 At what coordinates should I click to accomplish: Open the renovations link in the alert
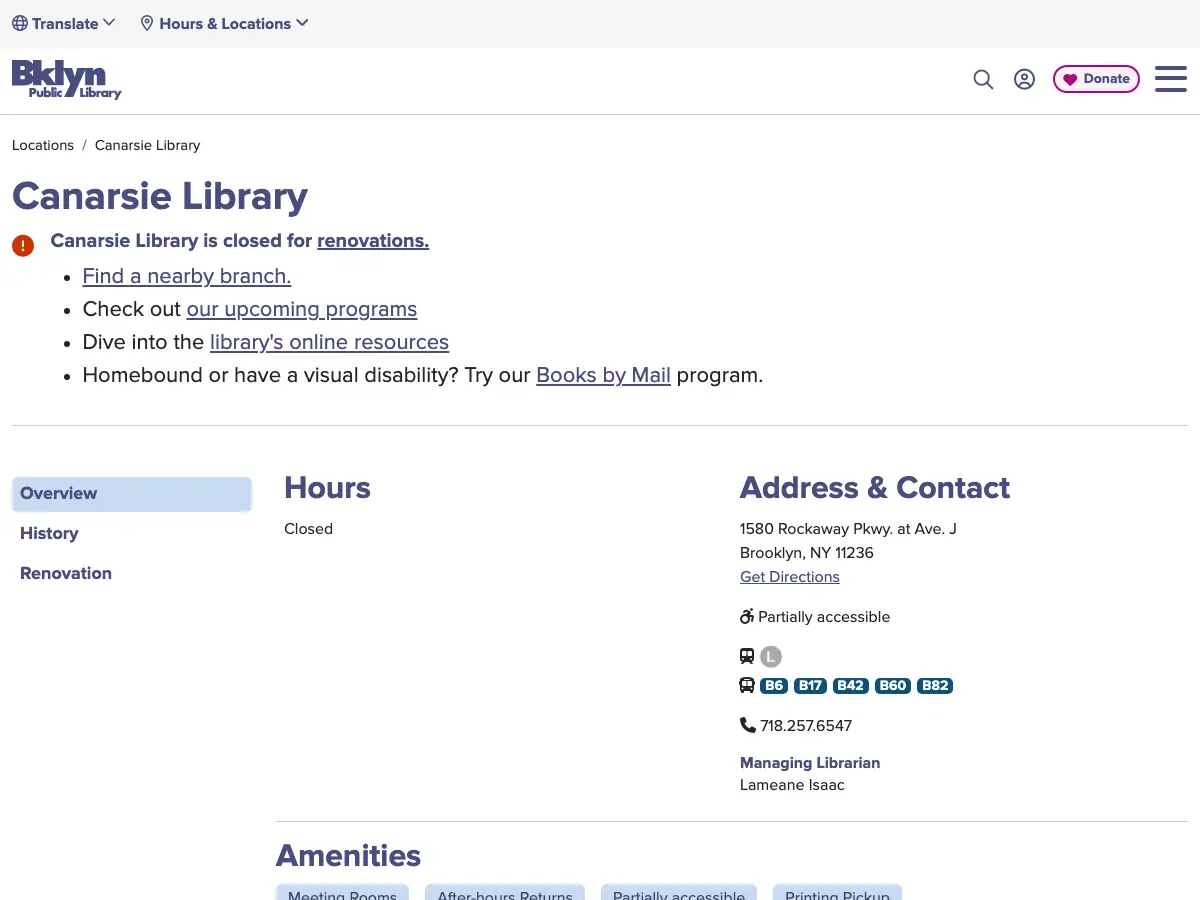(x=373, y=241)
